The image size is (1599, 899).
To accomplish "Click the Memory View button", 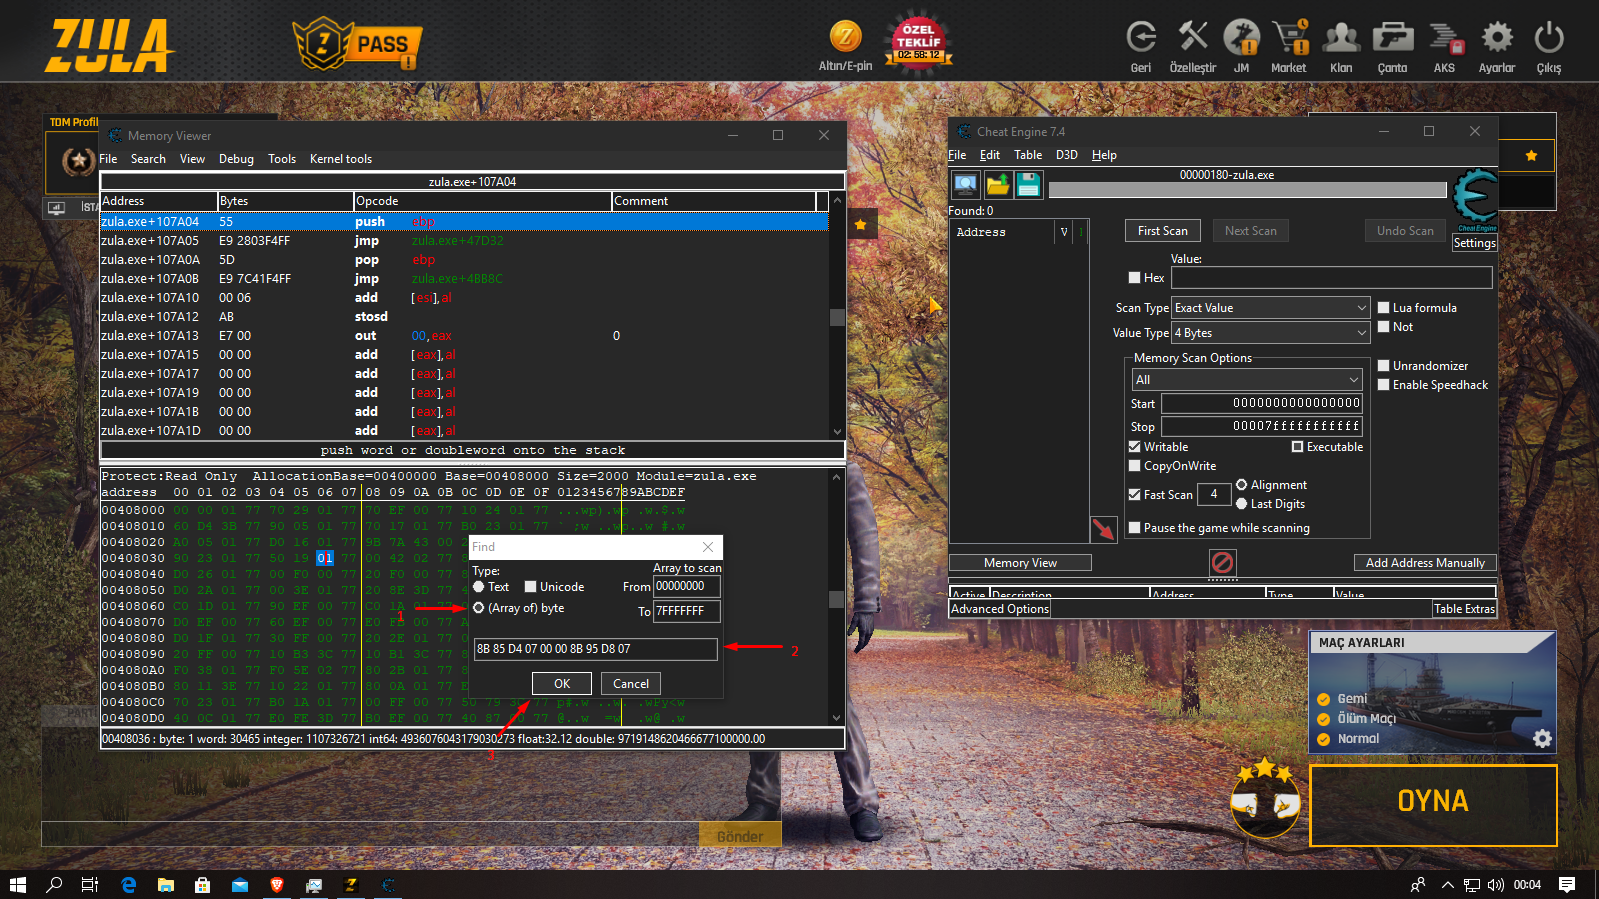I will [1020, 563].
